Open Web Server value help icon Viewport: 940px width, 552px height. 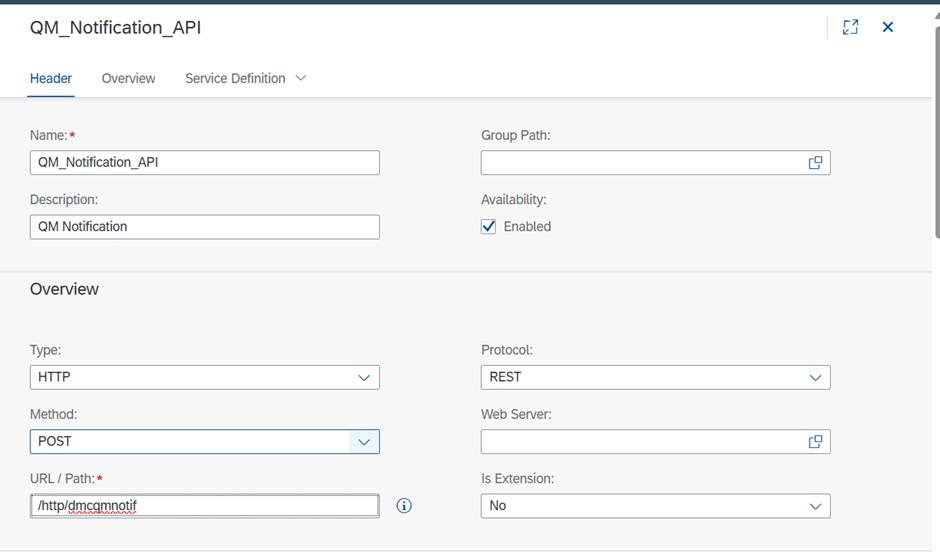coord(815,442)
